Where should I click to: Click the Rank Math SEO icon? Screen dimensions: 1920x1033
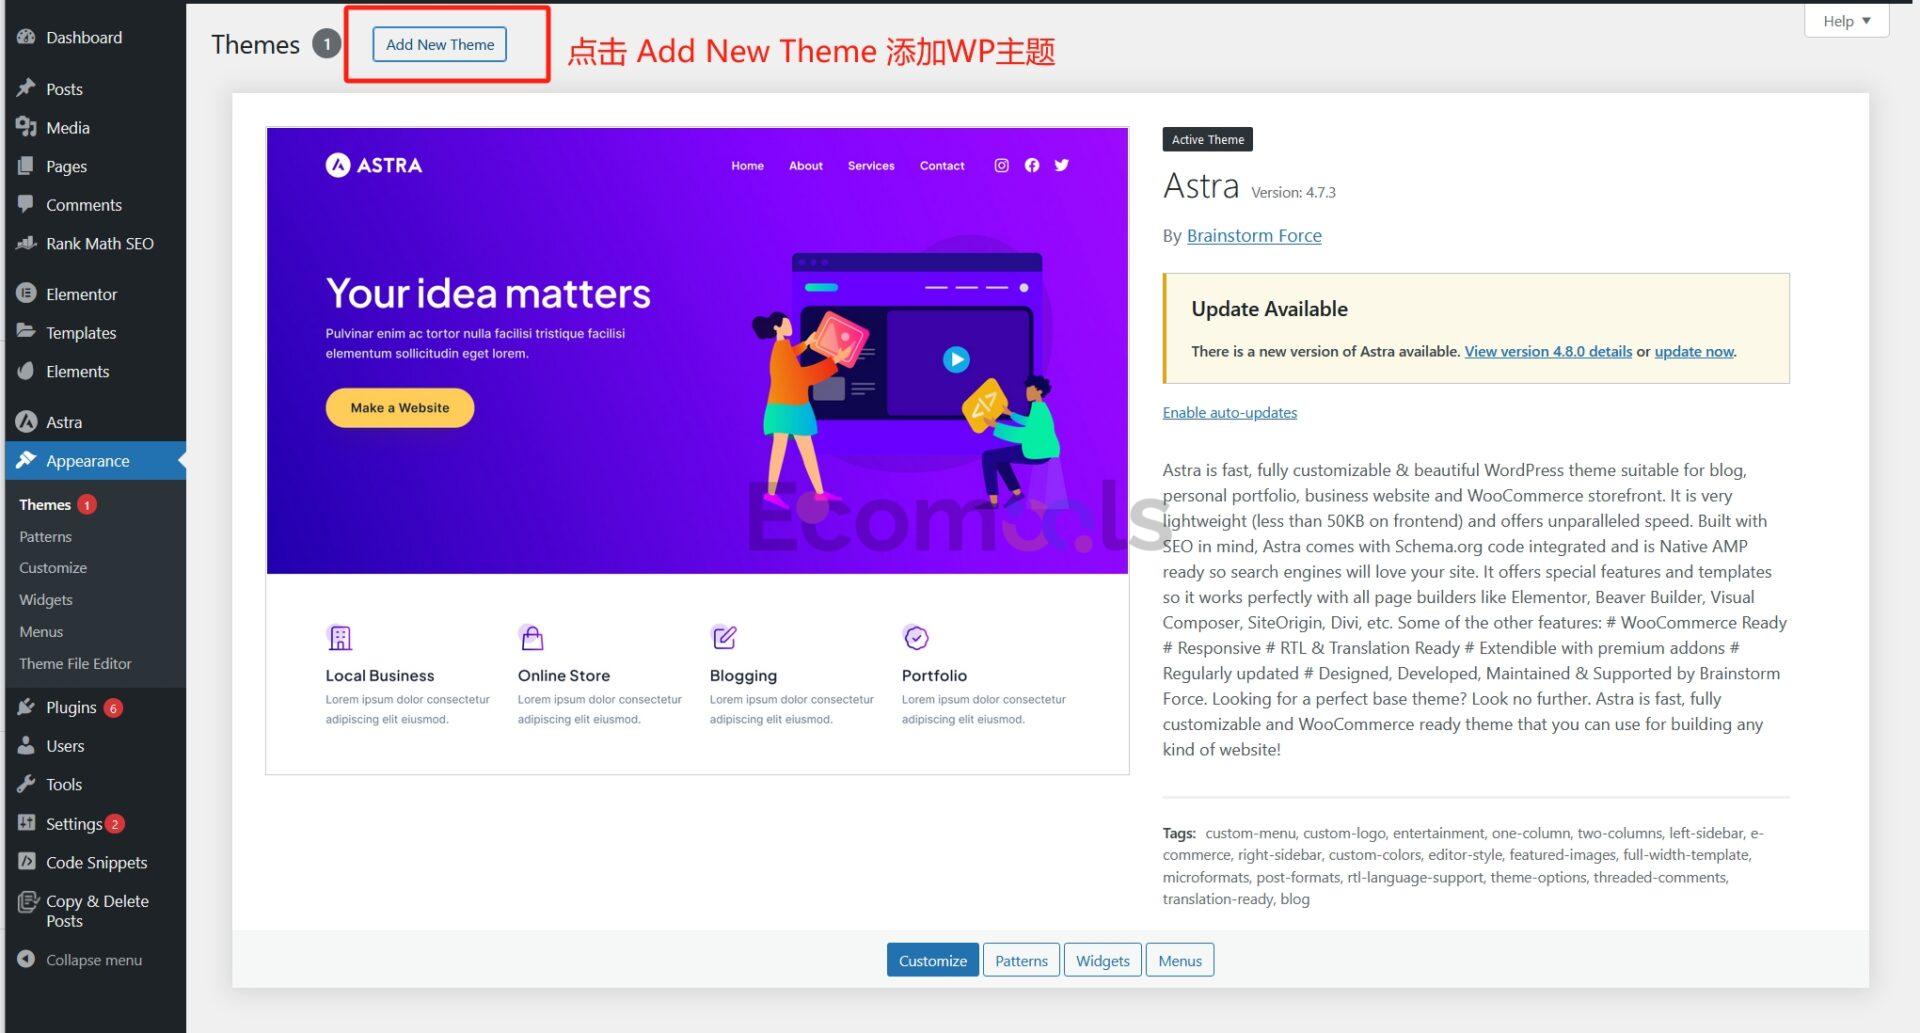(x=26, y=243)
